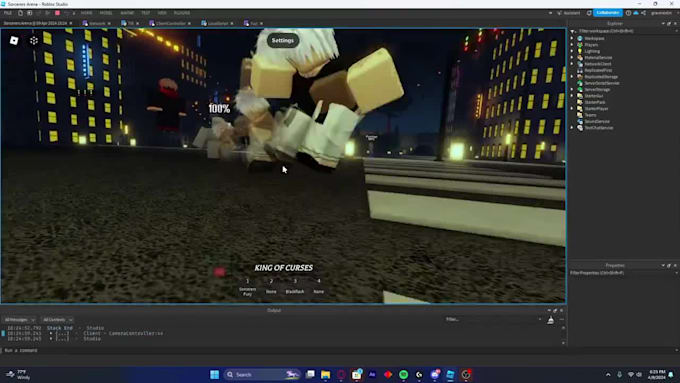Switch to the VIEW ribbon tab
This screenshot has height=383, width=680.
pos(162,13)
